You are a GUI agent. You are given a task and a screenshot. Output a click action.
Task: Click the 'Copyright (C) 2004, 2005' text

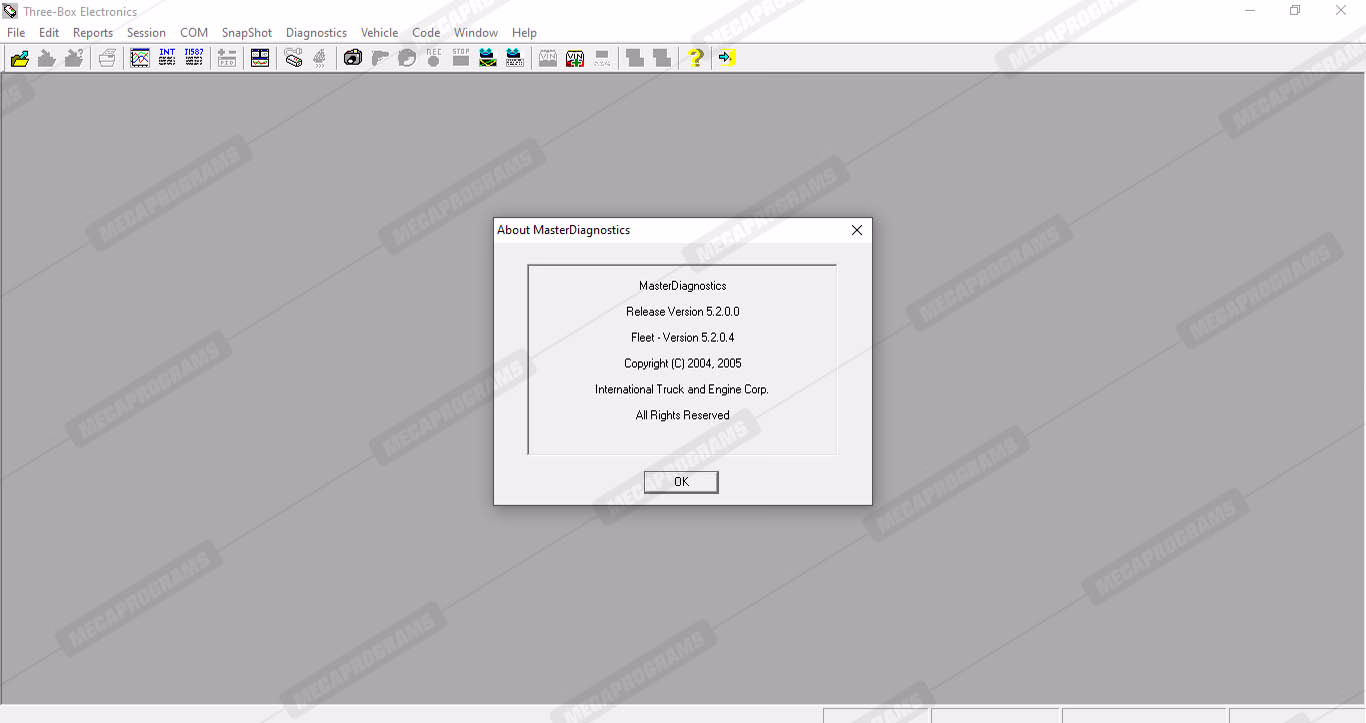(x=683, y=364)
